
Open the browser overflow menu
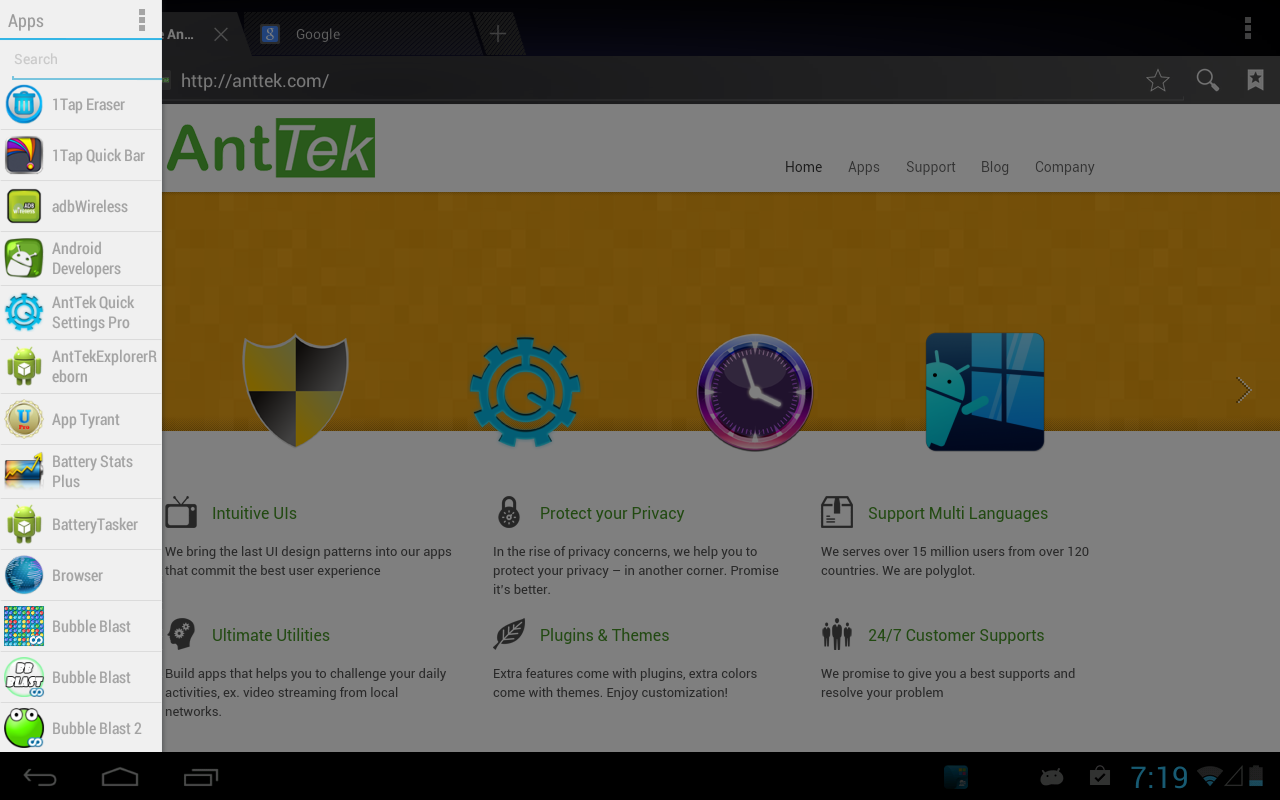(x=1247, y=28)
